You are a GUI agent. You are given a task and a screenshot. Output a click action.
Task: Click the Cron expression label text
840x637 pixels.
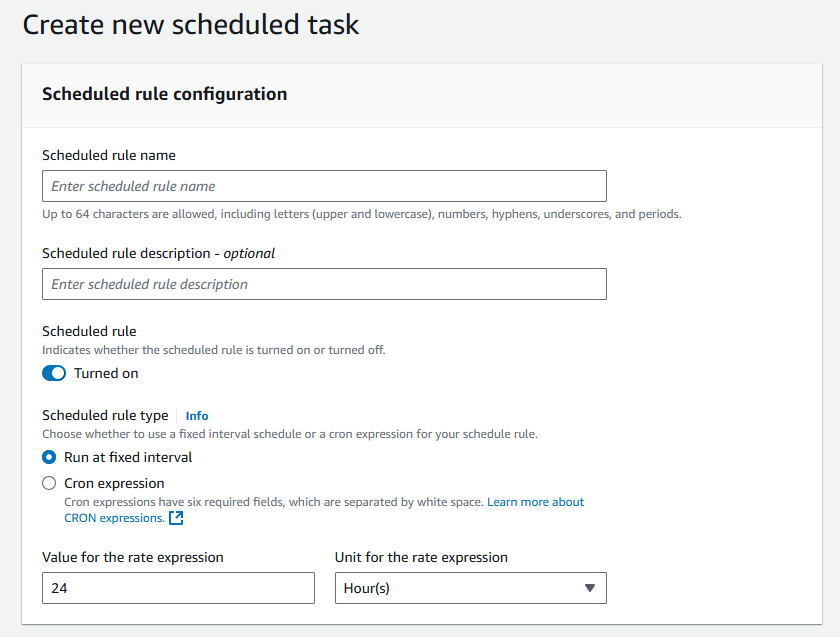114,483
